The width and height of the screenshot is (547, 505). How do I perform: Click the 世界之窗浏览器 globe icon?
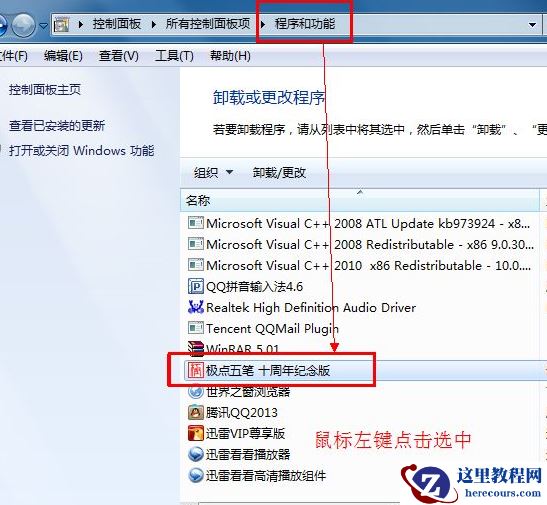point(196,392)
